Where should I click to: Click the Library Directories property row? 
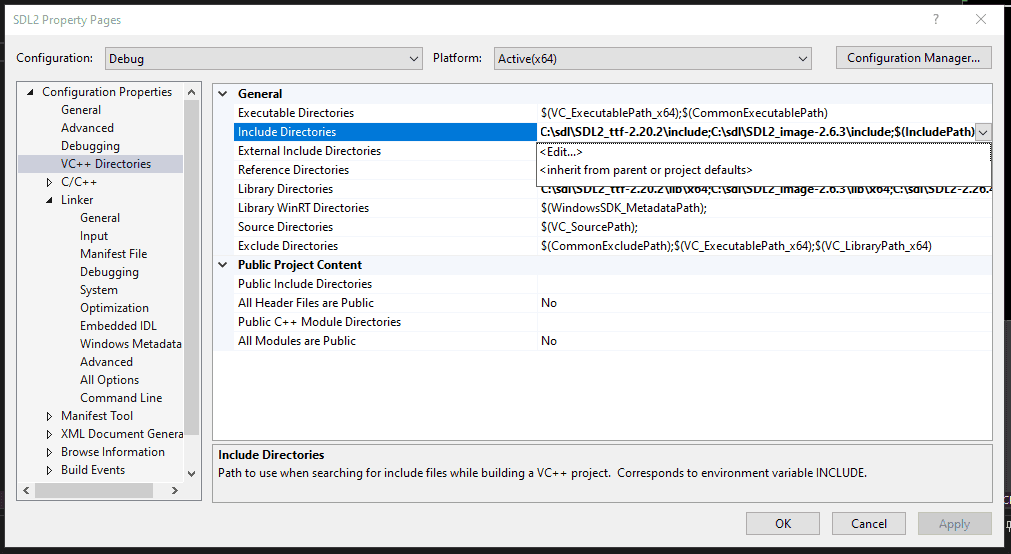(285, 189)
